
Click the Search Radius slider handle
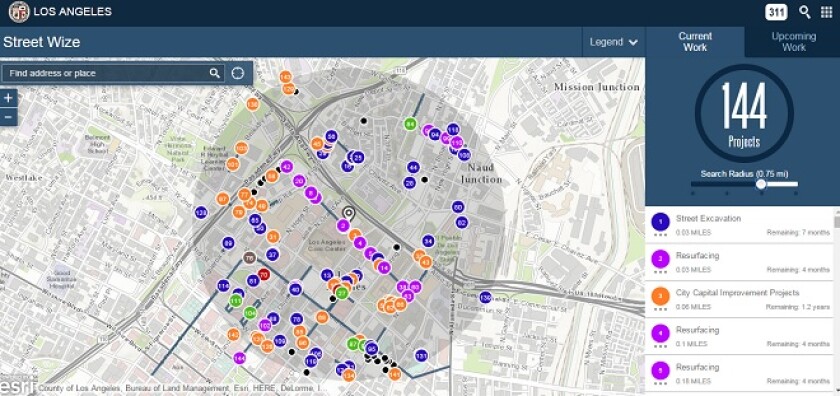(x=761, y=184)
